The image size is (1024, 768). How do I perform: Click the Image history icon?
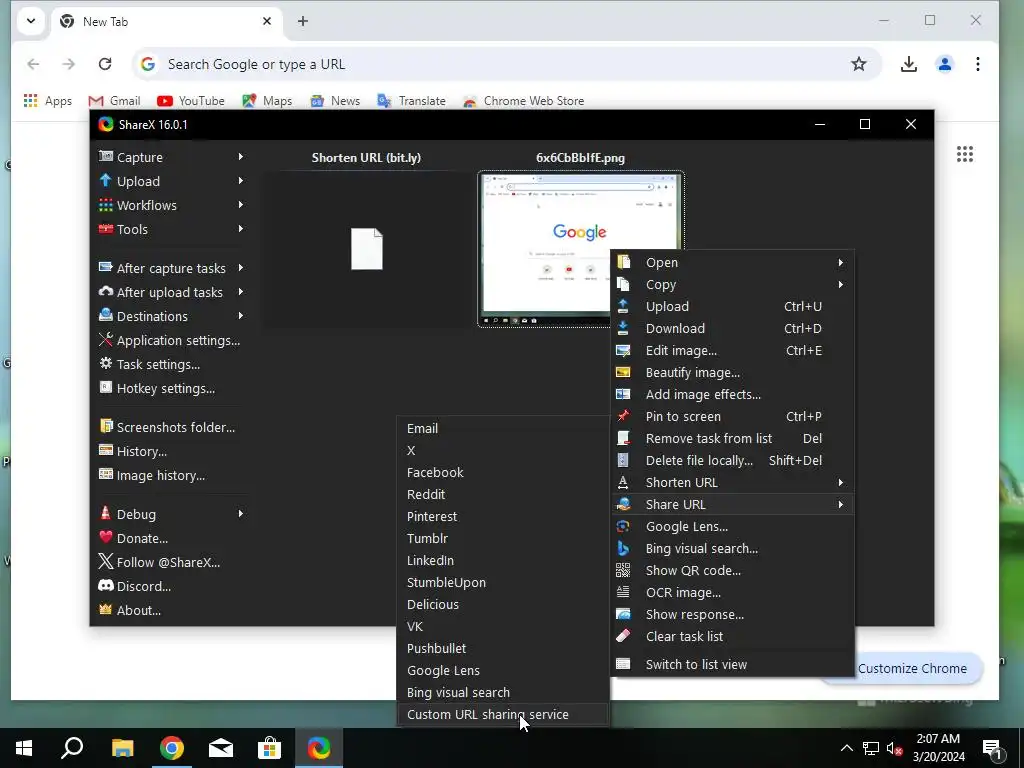105,475
